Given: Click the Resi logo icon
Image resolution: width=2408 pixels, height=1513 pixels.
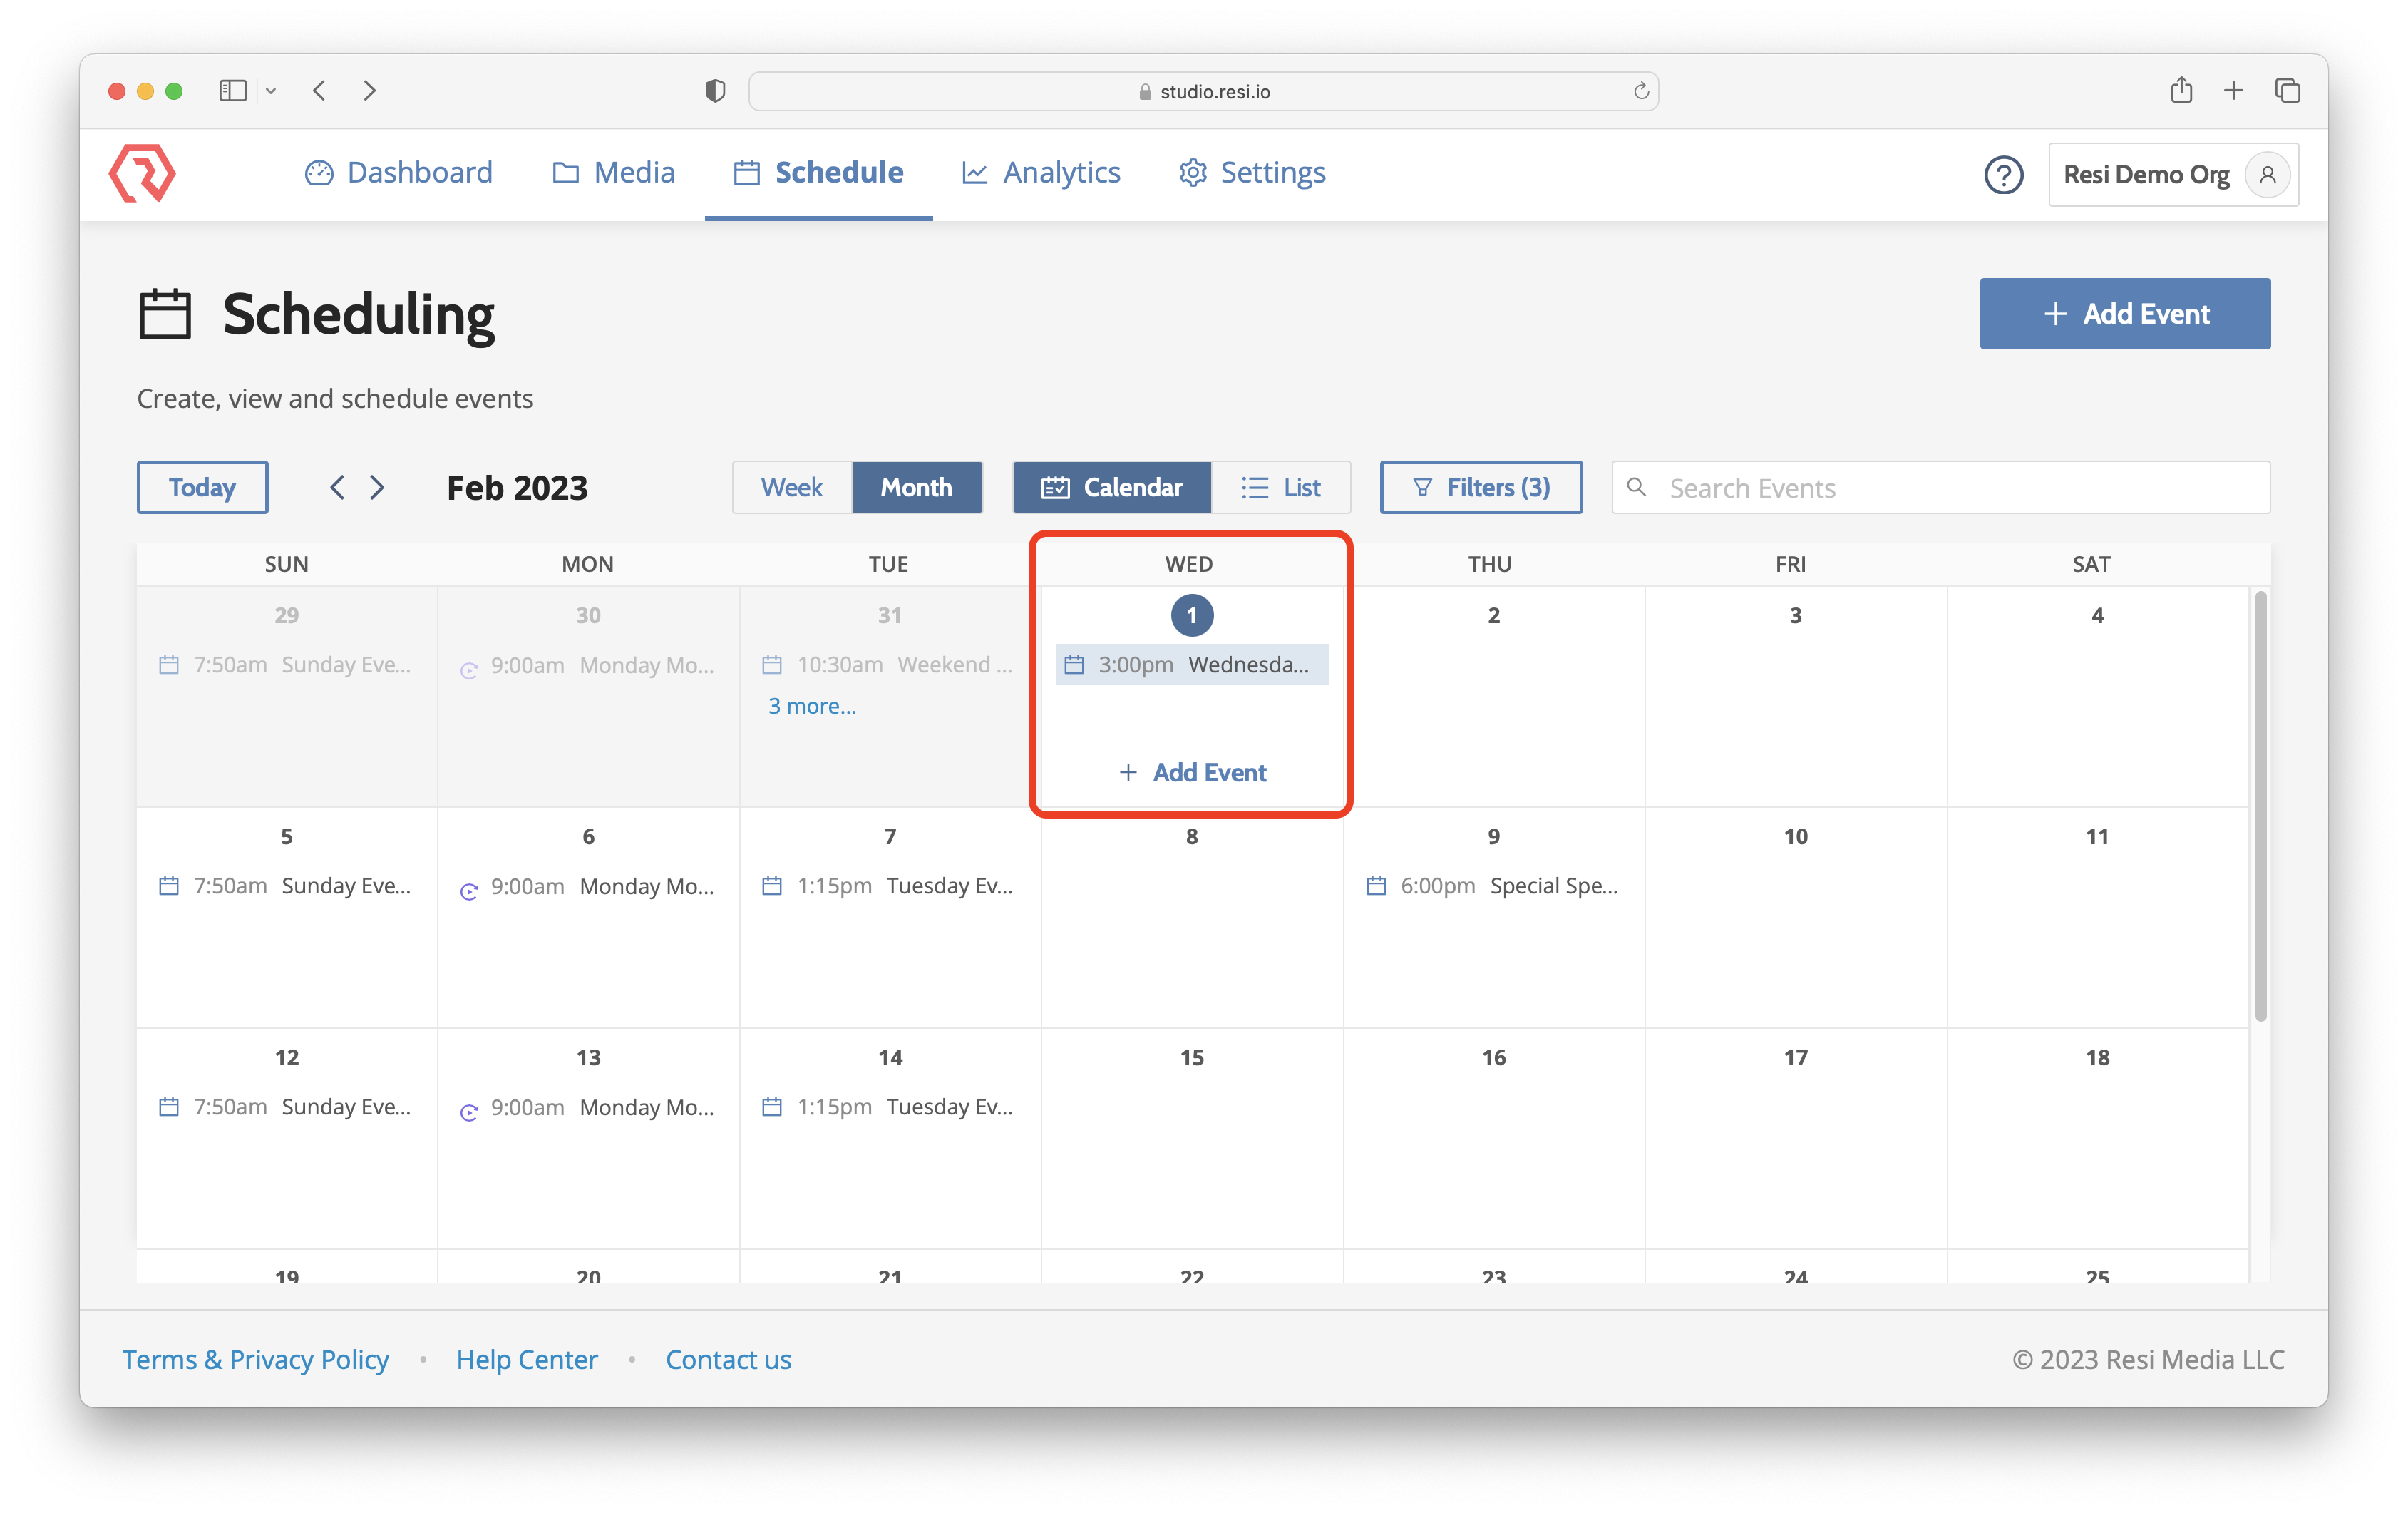Looking at the screenshot, I should click(142, 173).
